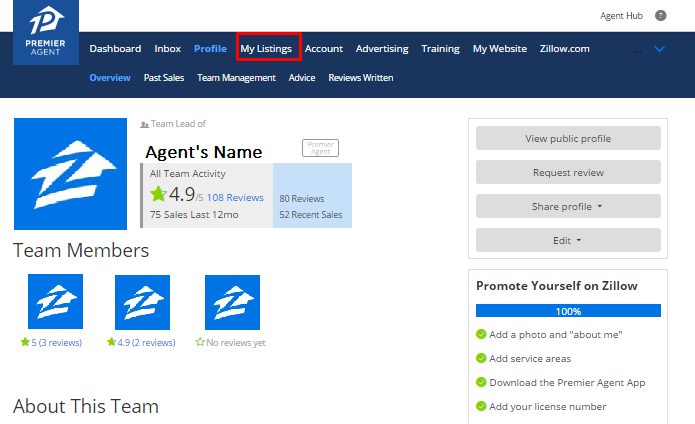Screen dimensions: 695x424
Task: Expand the blue chevron in navigation bar
Action: pyautogui.click(x=659, y=48)
